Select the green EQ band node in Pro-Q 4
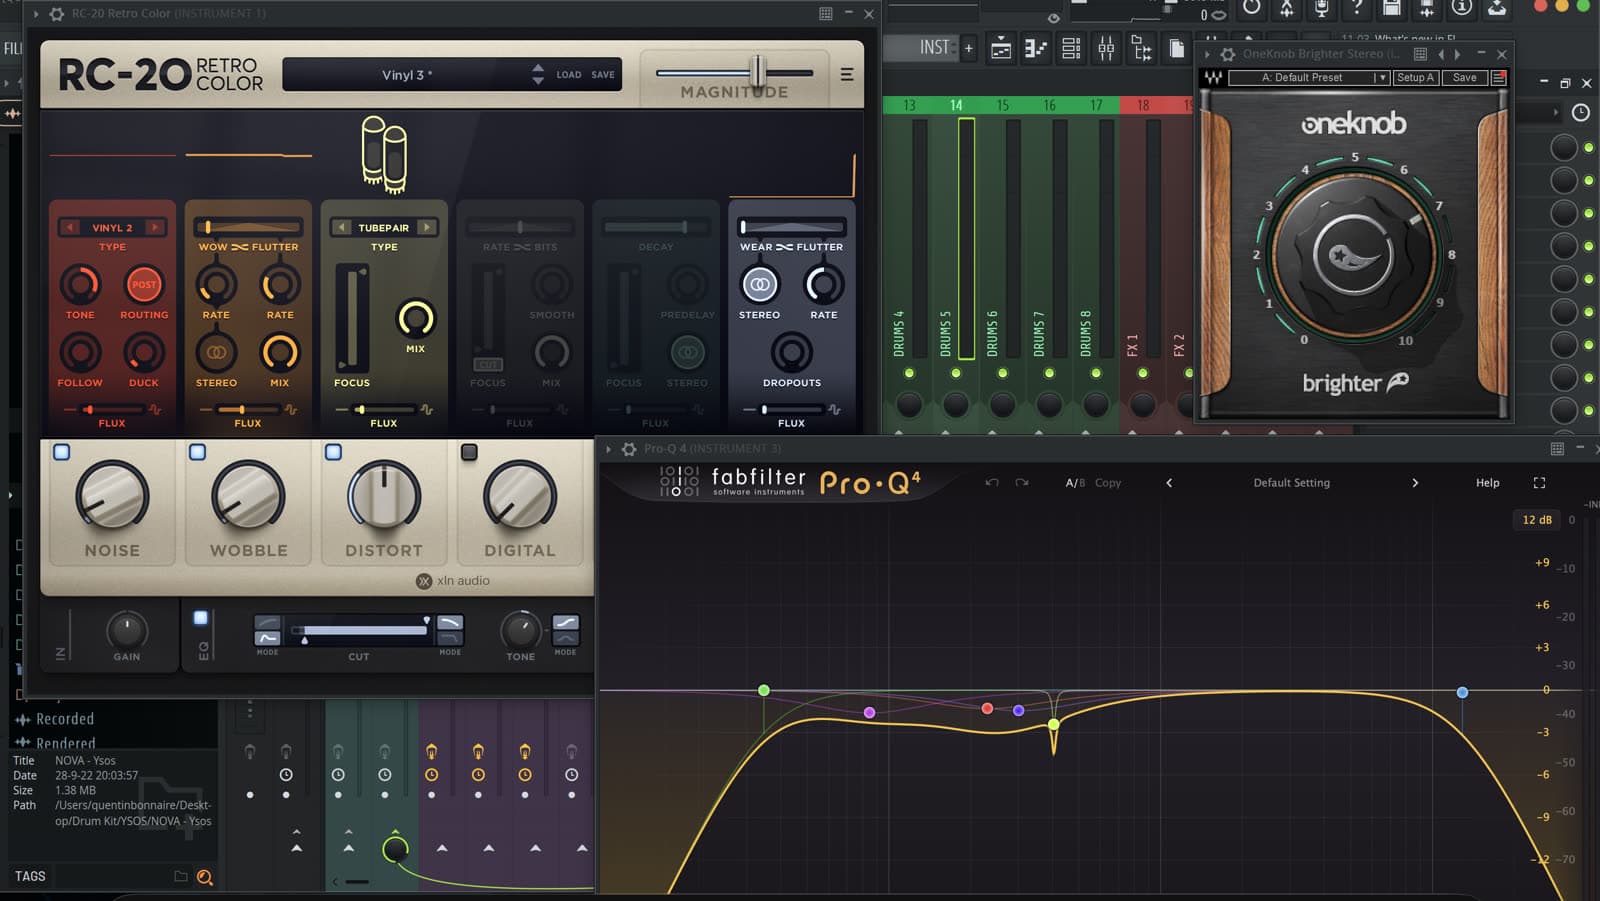The height and width of the screenshot is (901, 1600). point(764,691)
